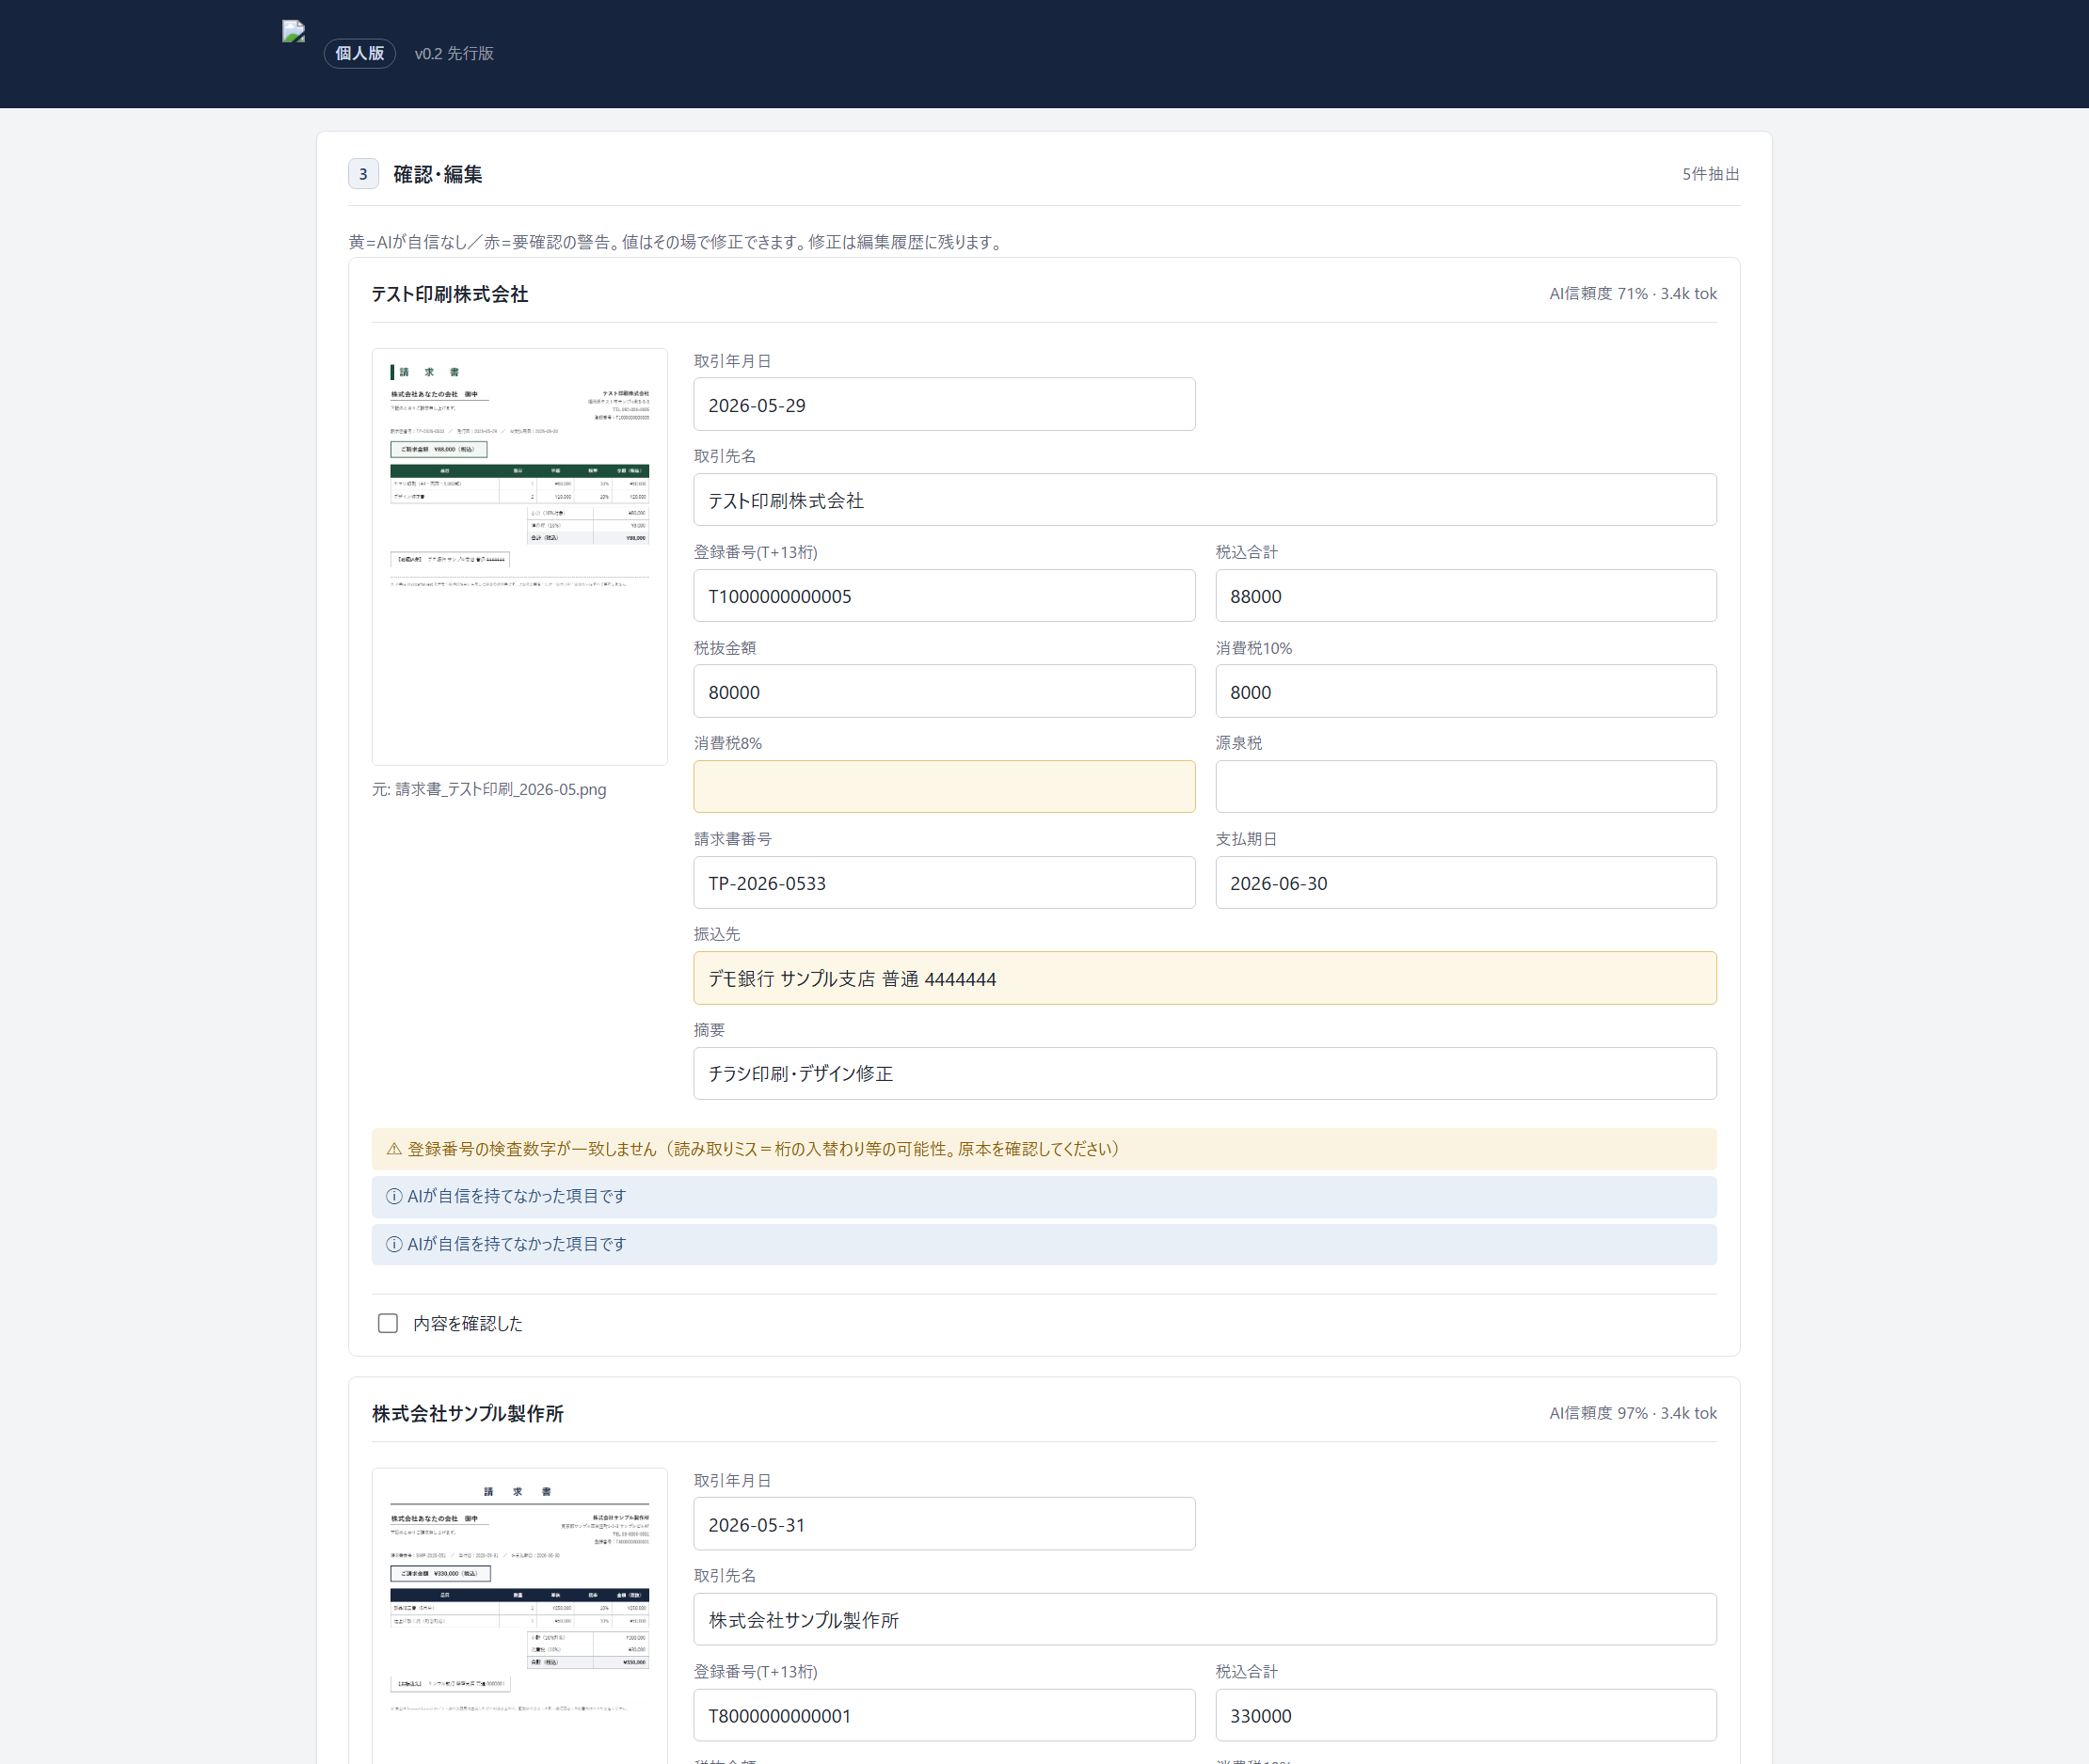The image size is (2089, 1764).
Task: Click the step number 3 badge
Action: point(363,174)
